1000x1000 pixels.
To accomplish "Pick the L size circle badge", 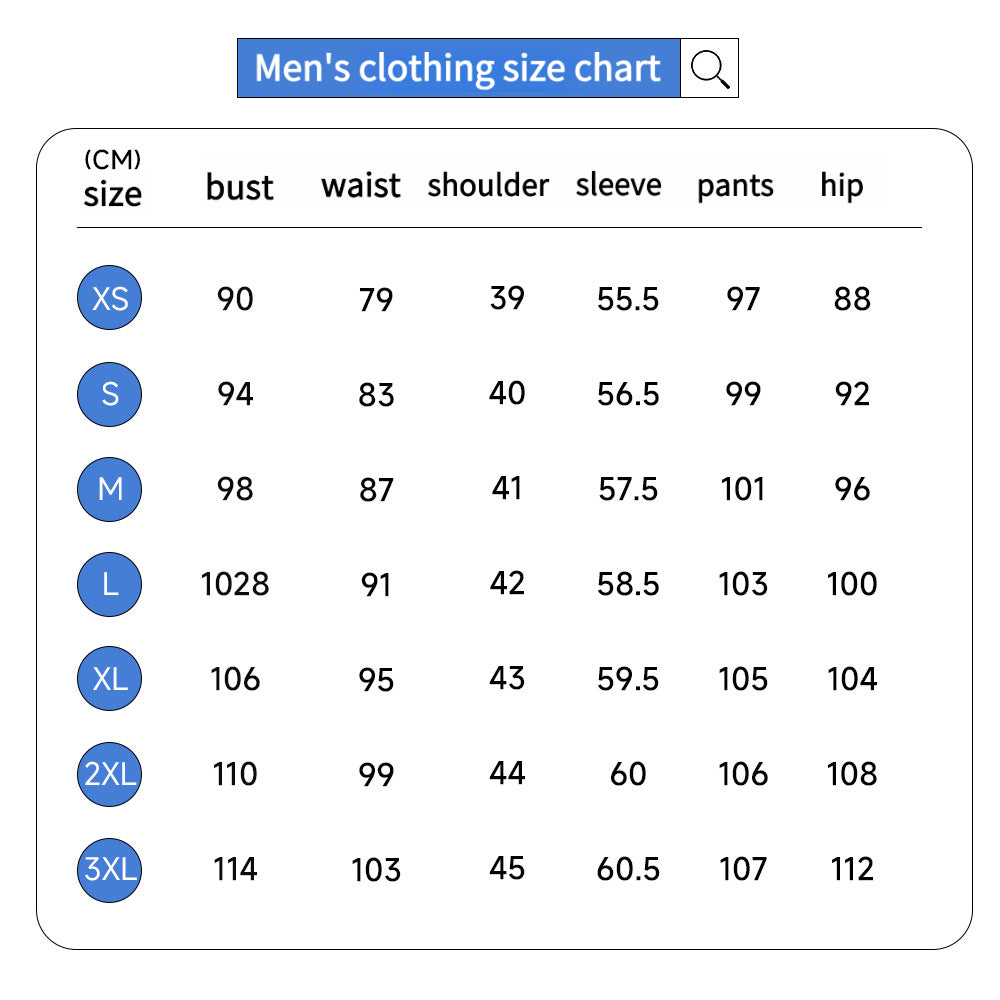I will [109, 584].
